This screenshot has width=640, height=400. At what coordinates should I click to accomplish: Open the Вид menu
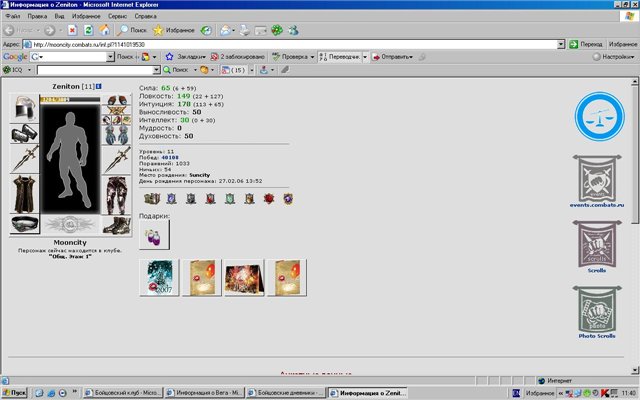[x=59, y=16]
